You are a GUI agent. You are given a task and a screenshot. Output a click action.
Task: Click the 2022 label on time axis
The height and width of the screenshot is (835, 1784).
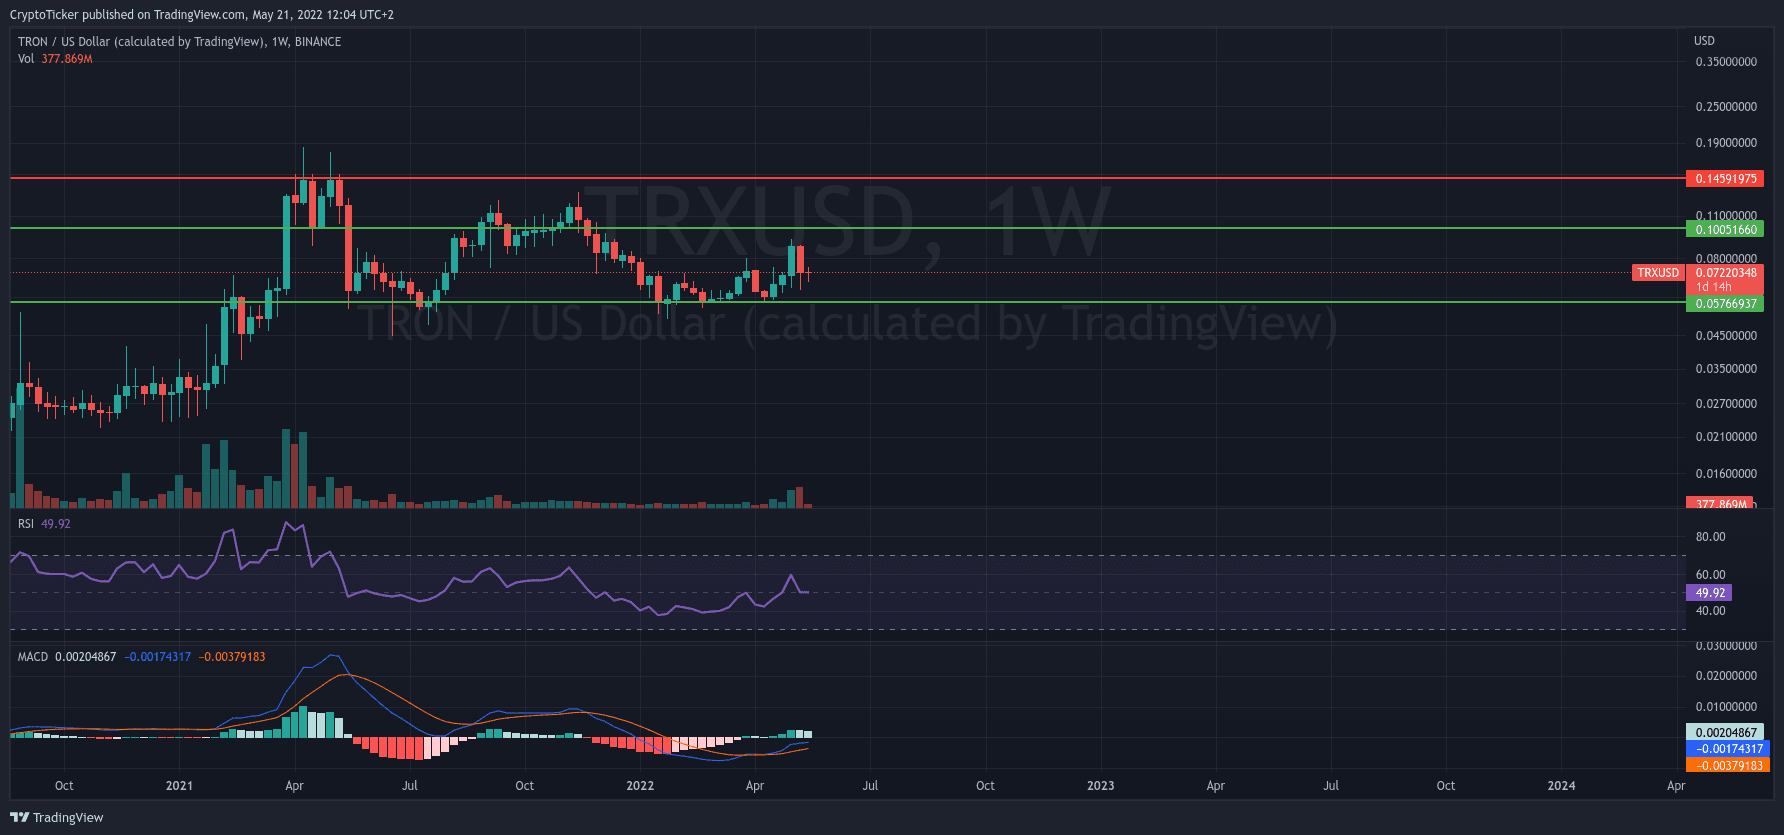click(640, 786)
